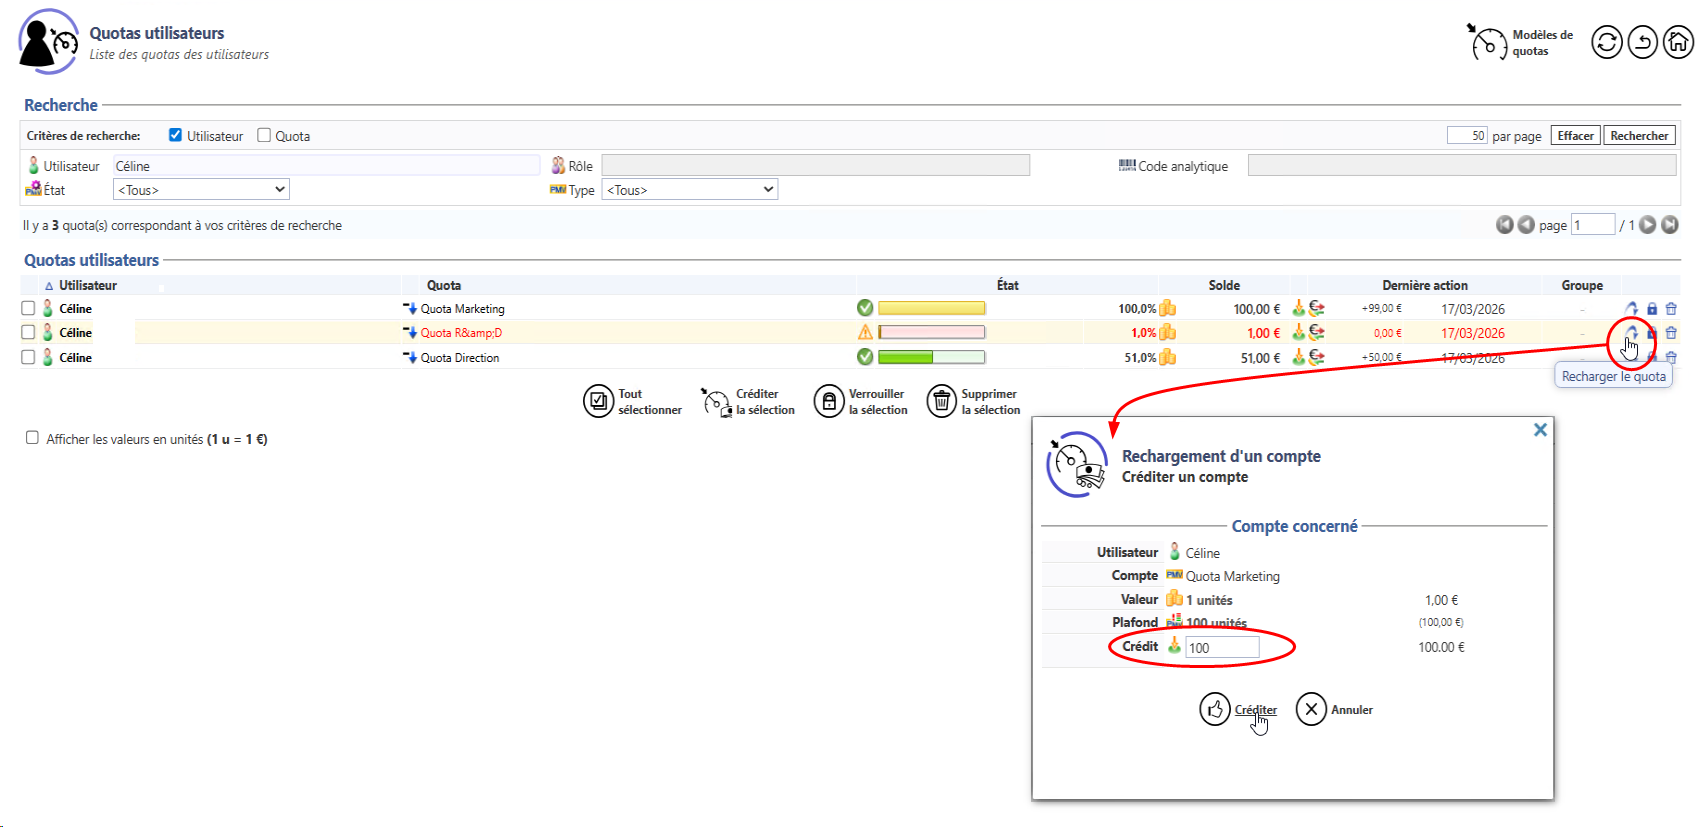
Task: Open the État dropdown list
Action: 201,190
